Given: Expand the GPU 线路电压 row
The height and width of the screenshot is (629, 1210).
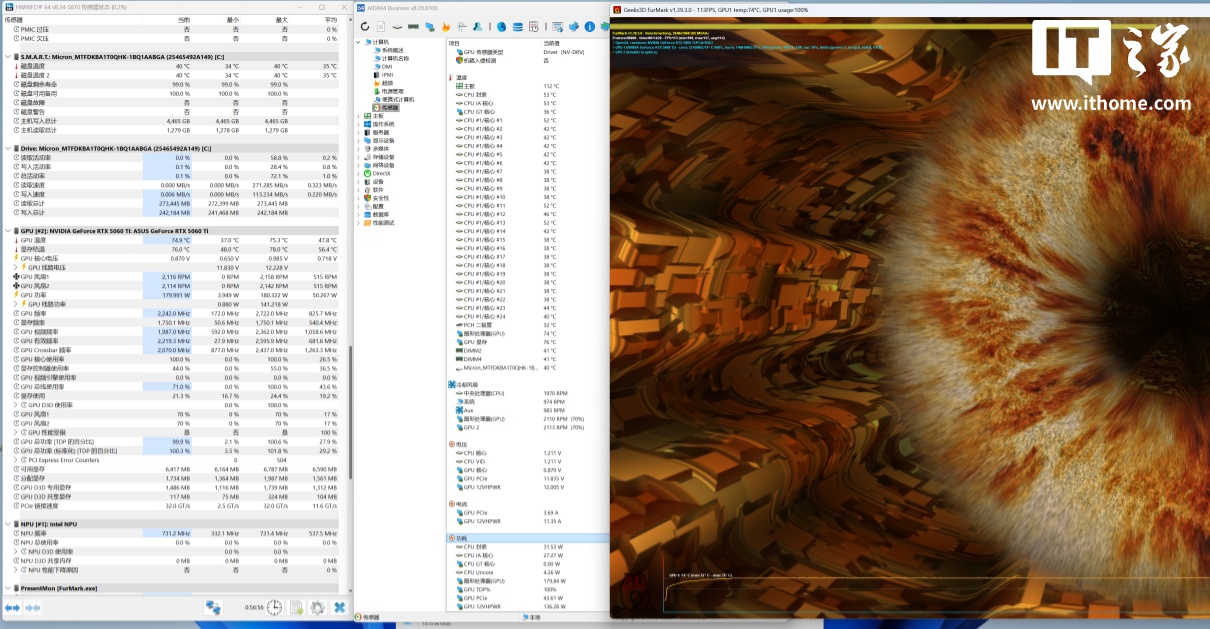Looking at the screenshot, I should pyautogui.click(x=15, y=267).
